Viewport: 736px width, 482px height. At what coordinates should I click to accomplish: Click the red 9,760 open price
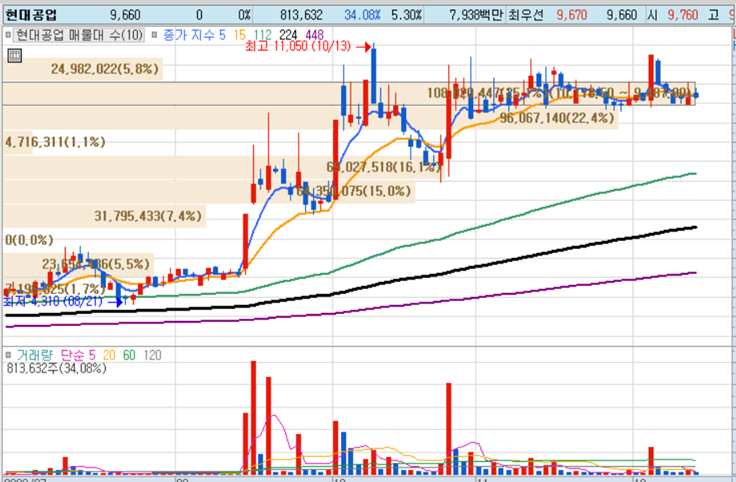(683, 15)
